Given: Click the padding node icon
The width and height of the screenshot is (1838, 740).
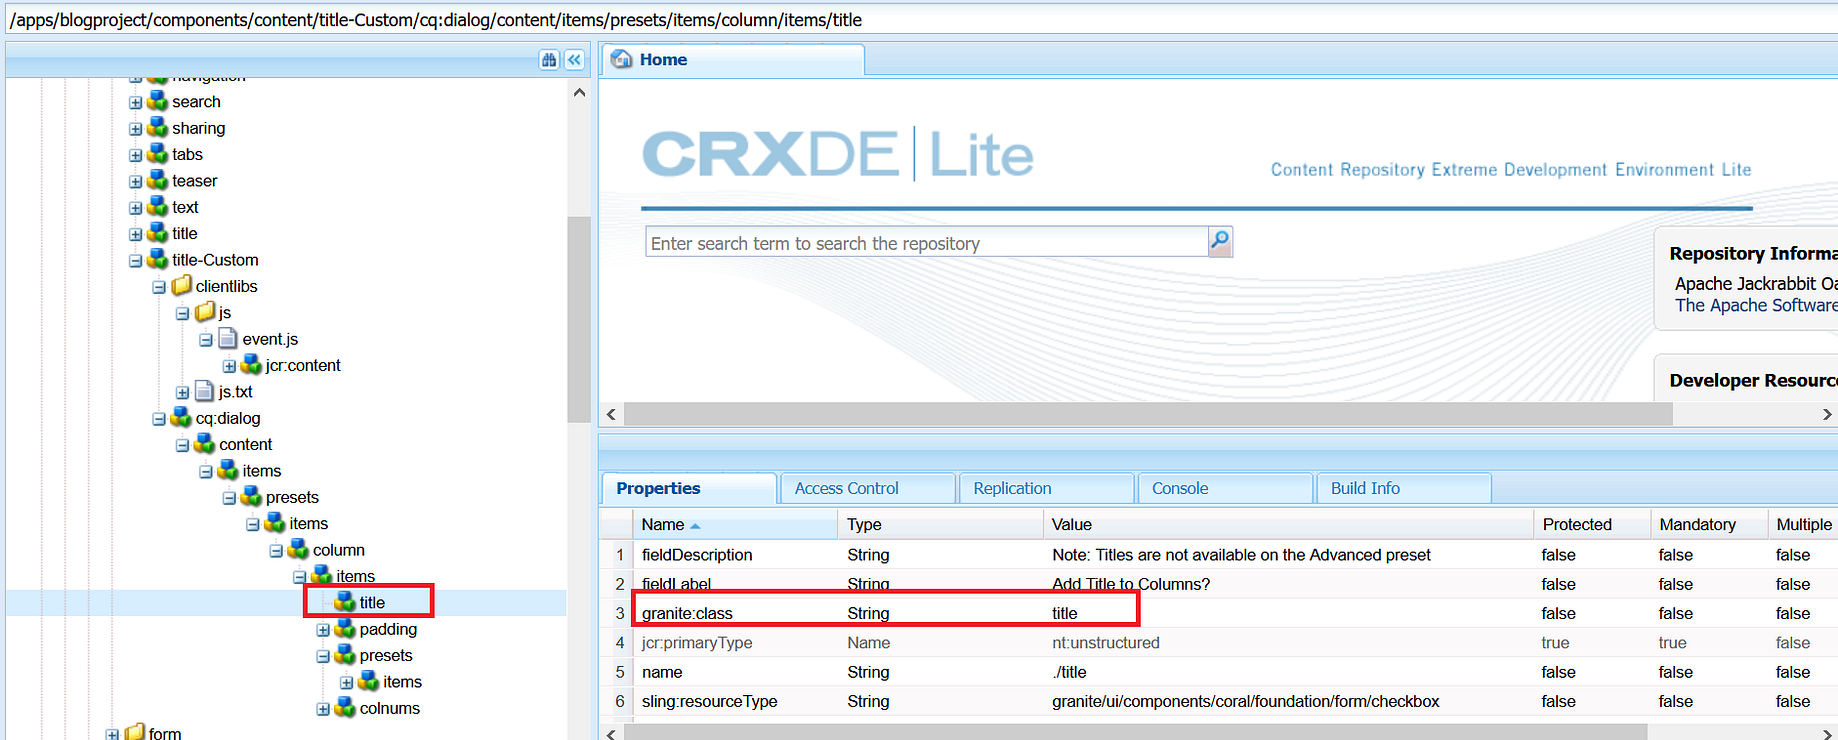Looking at the screenshot, I should coord(345,628).
